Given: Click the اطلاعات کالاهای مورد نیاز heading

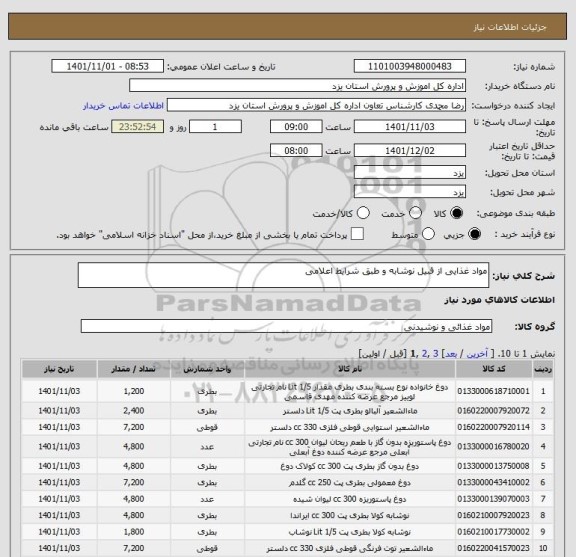Looking at the screenshot, I should coord(499,300).
